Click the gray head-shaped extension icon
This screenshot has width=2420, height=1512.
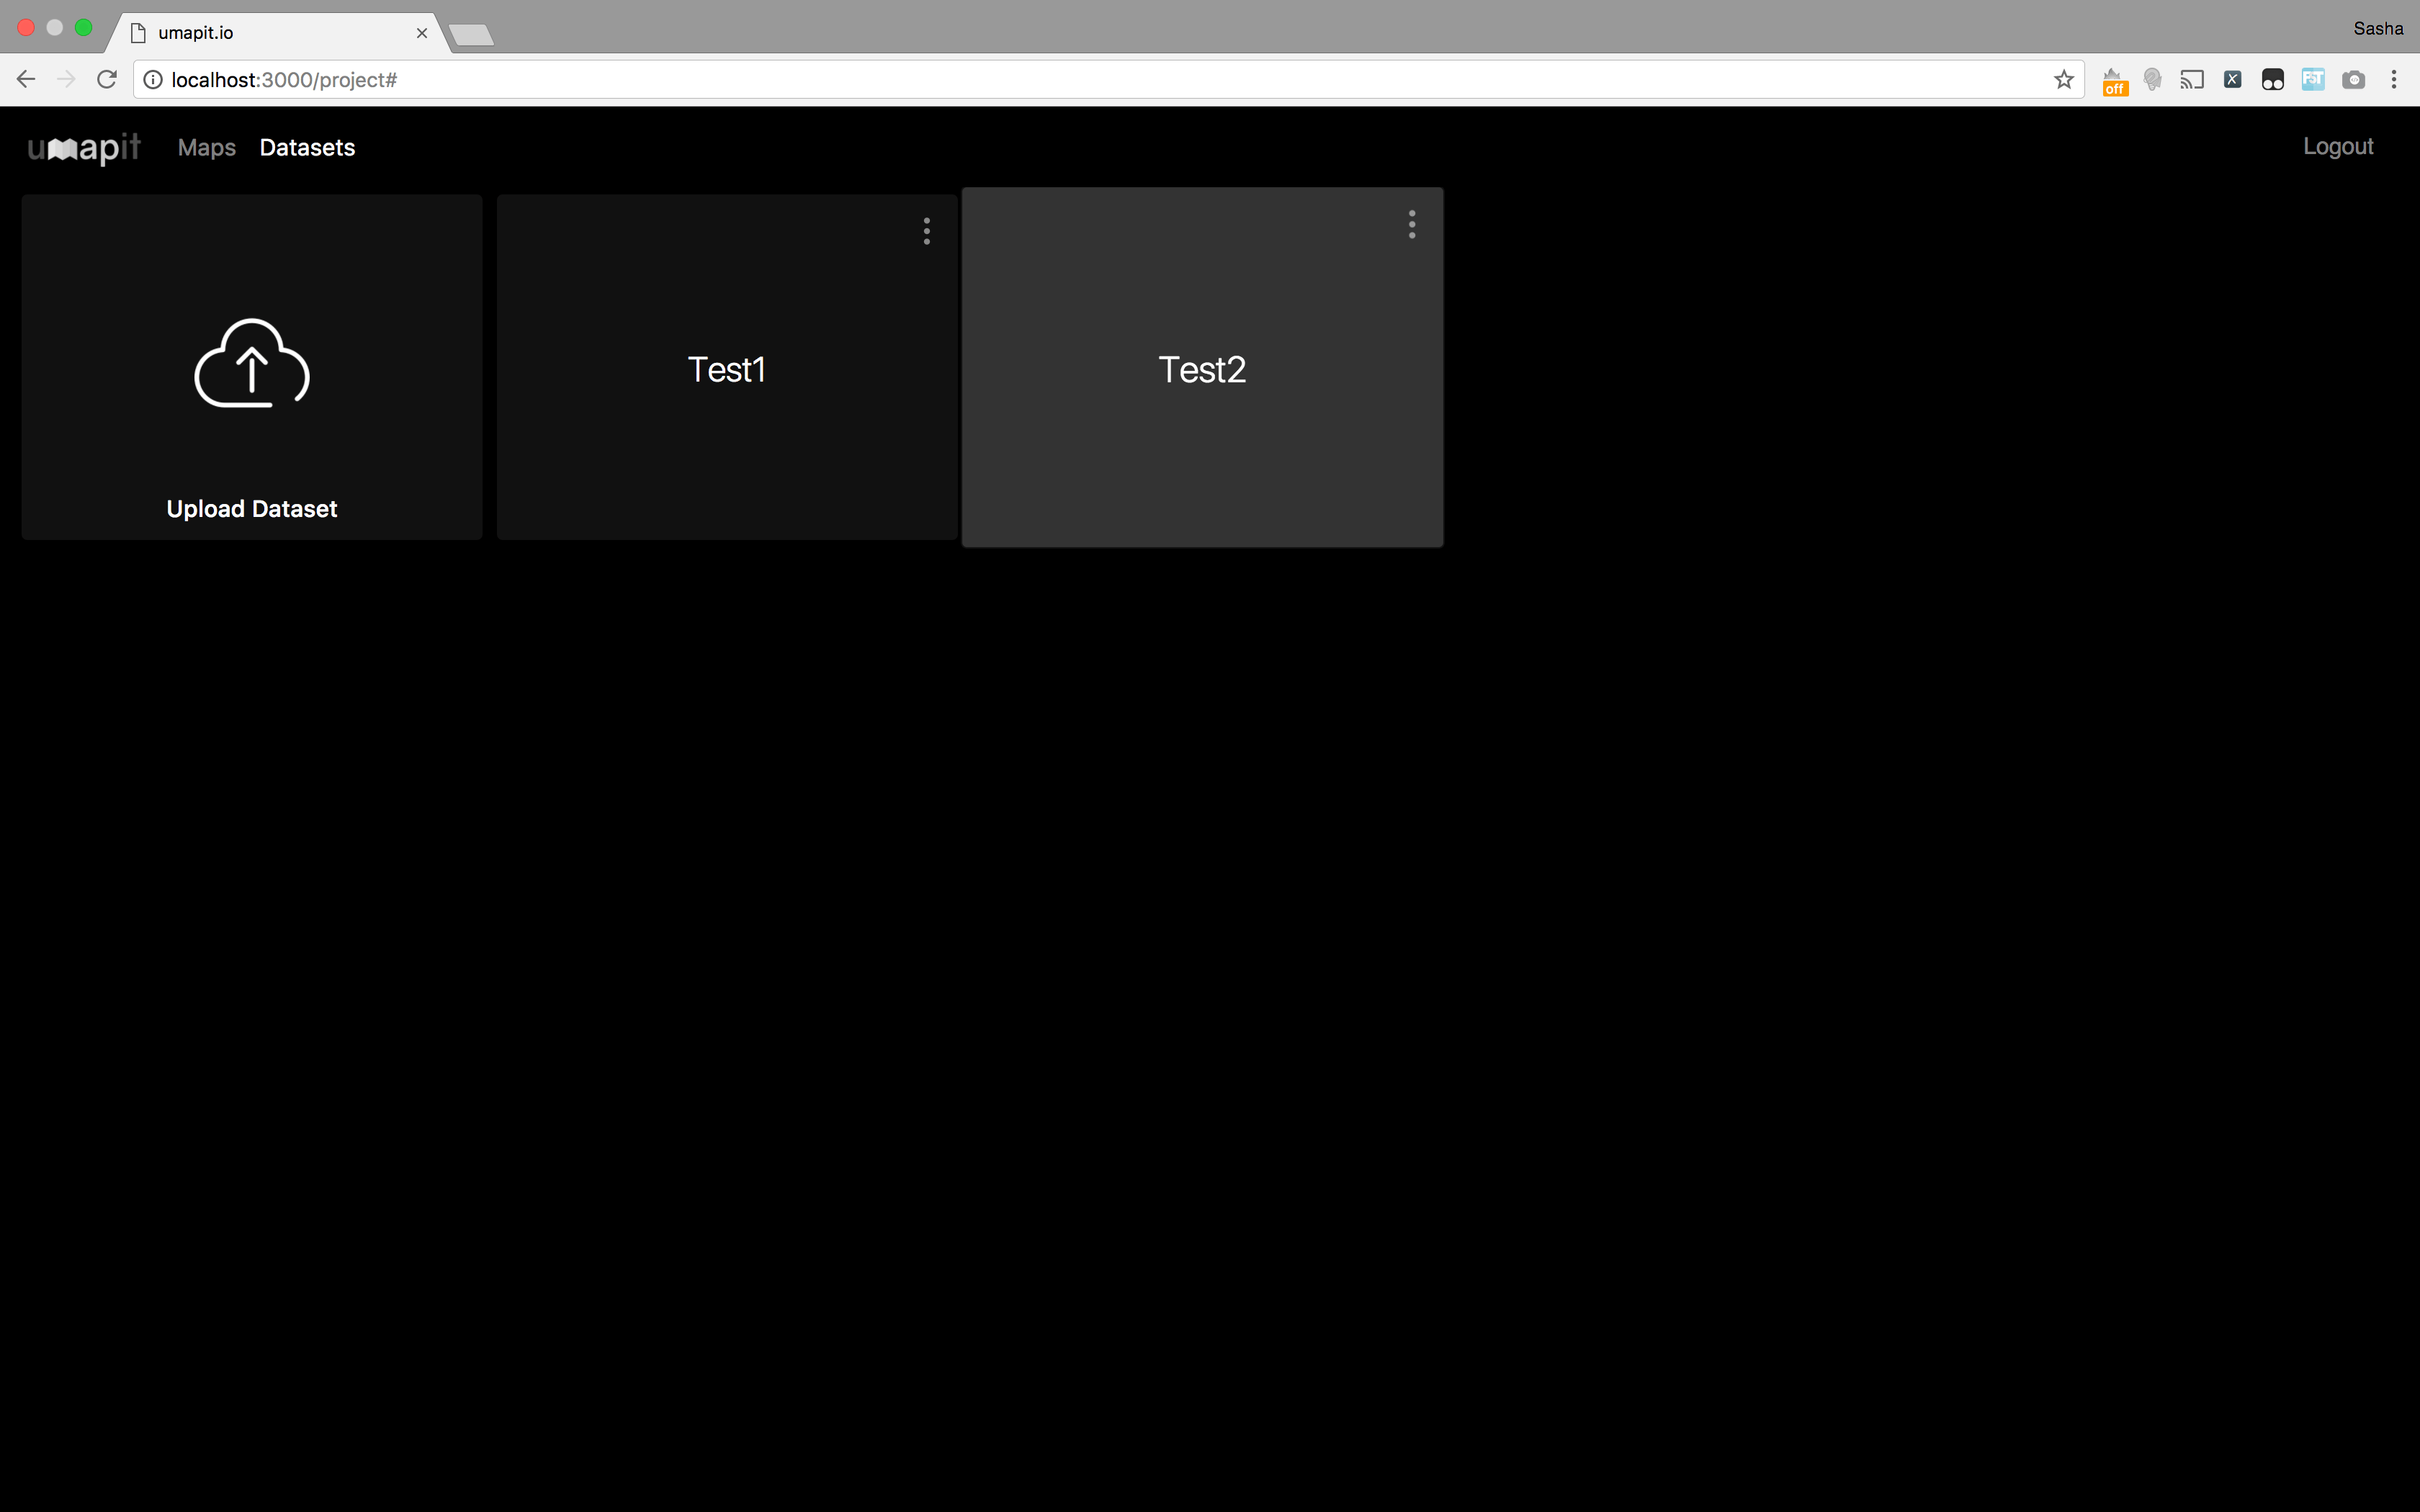tap(2153, 79)
